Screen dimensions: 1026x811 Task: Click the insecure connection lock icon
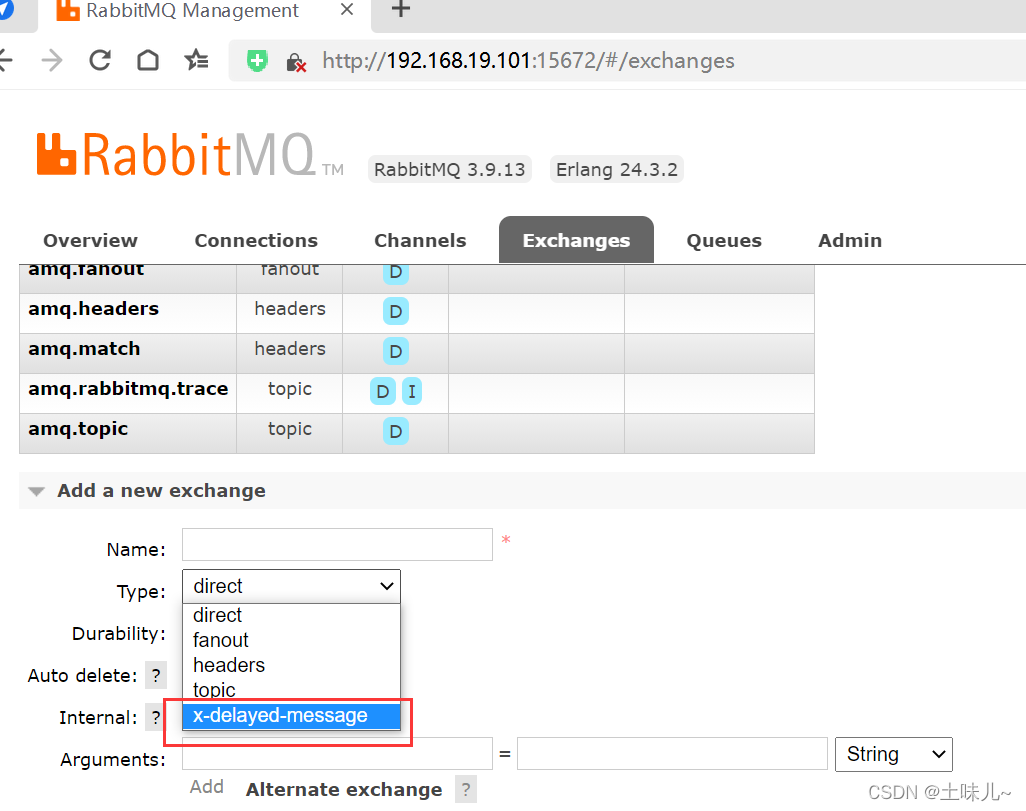pos(296,62)
